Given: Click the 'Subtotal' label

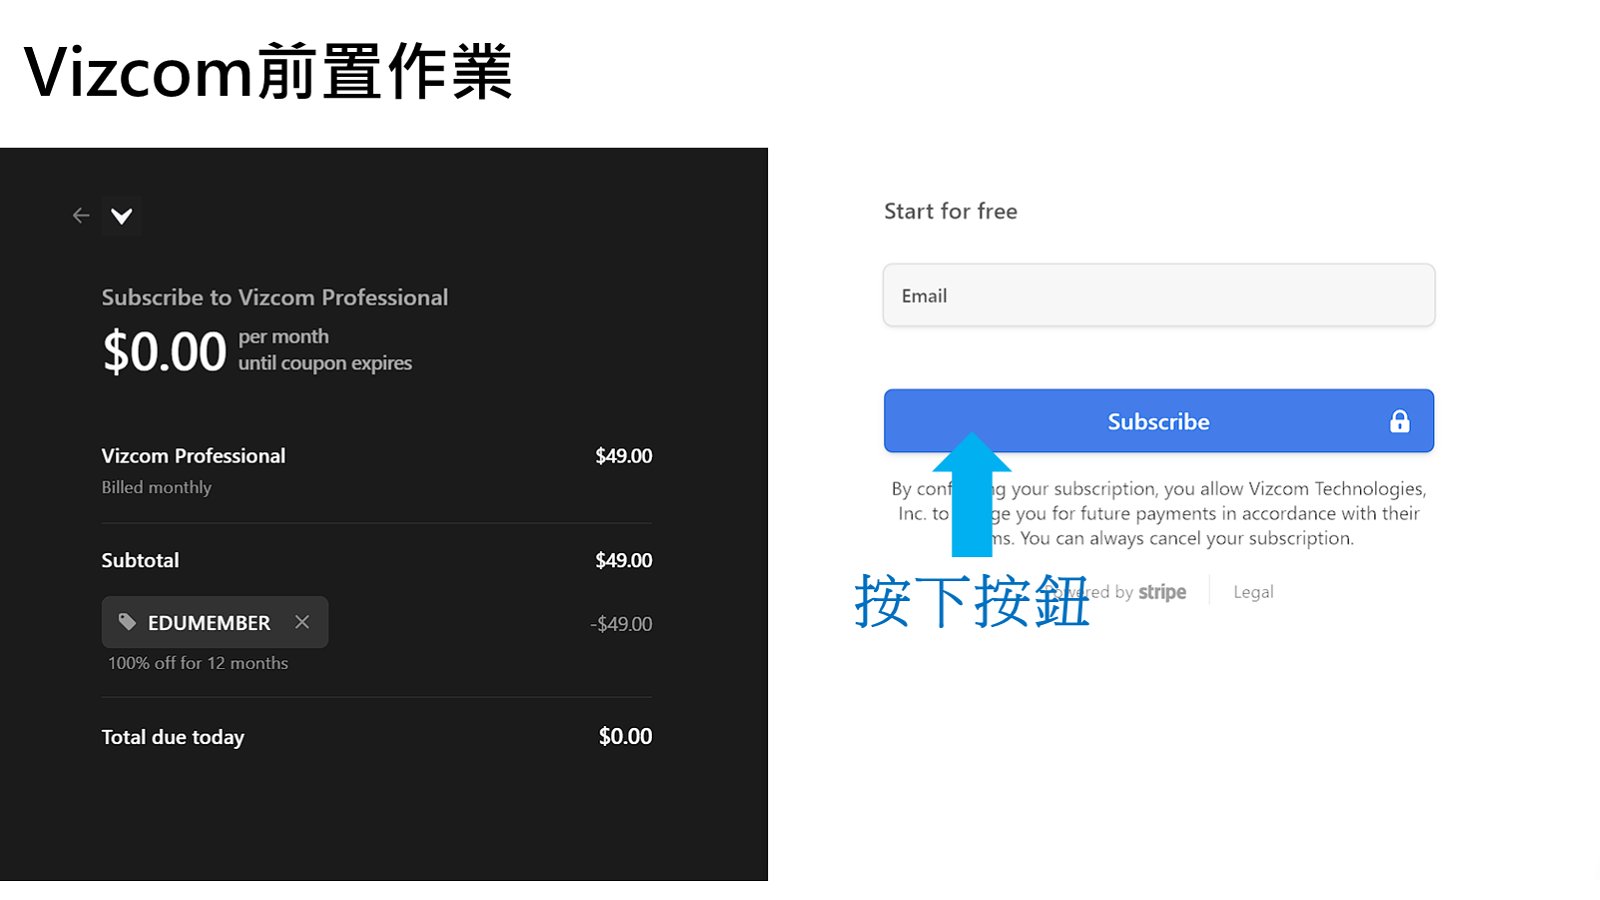Looking at the screenshot, I should coord(140,560).
